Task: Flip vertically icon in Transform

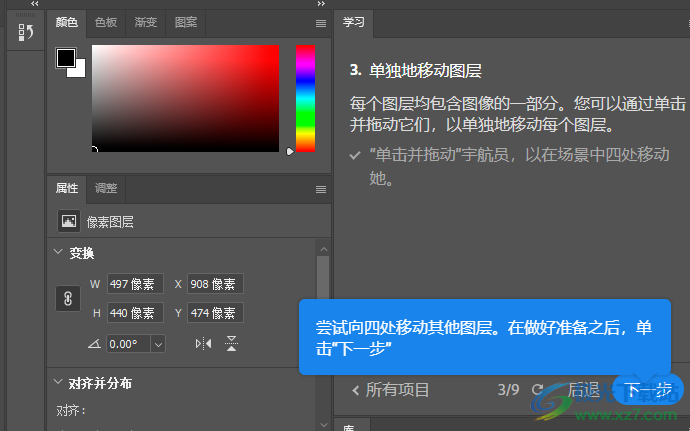Action: [231, 343]
